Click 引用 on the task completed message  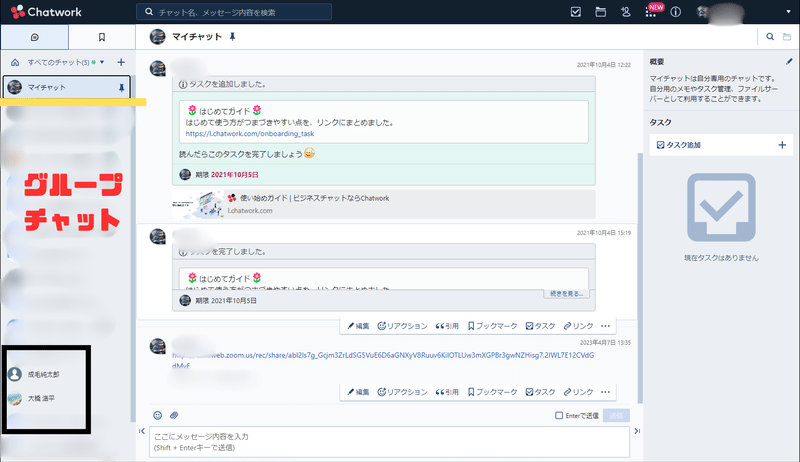[447, 326]
